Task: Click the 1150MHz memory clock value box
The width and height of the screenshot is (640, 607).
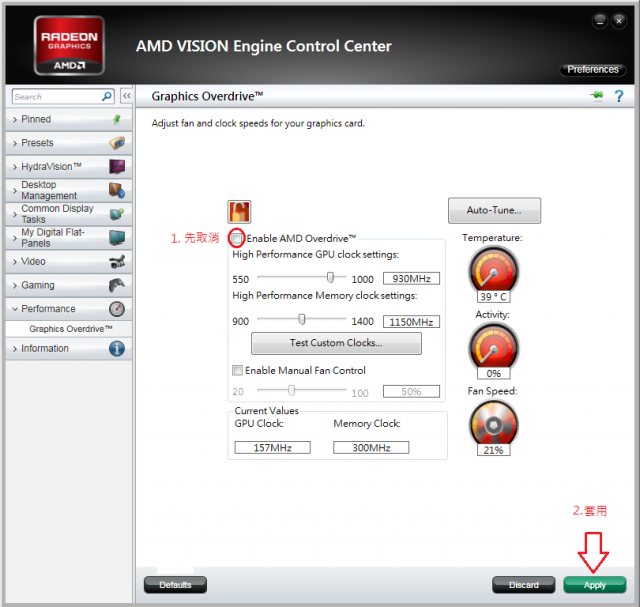Action: point(411,322)
